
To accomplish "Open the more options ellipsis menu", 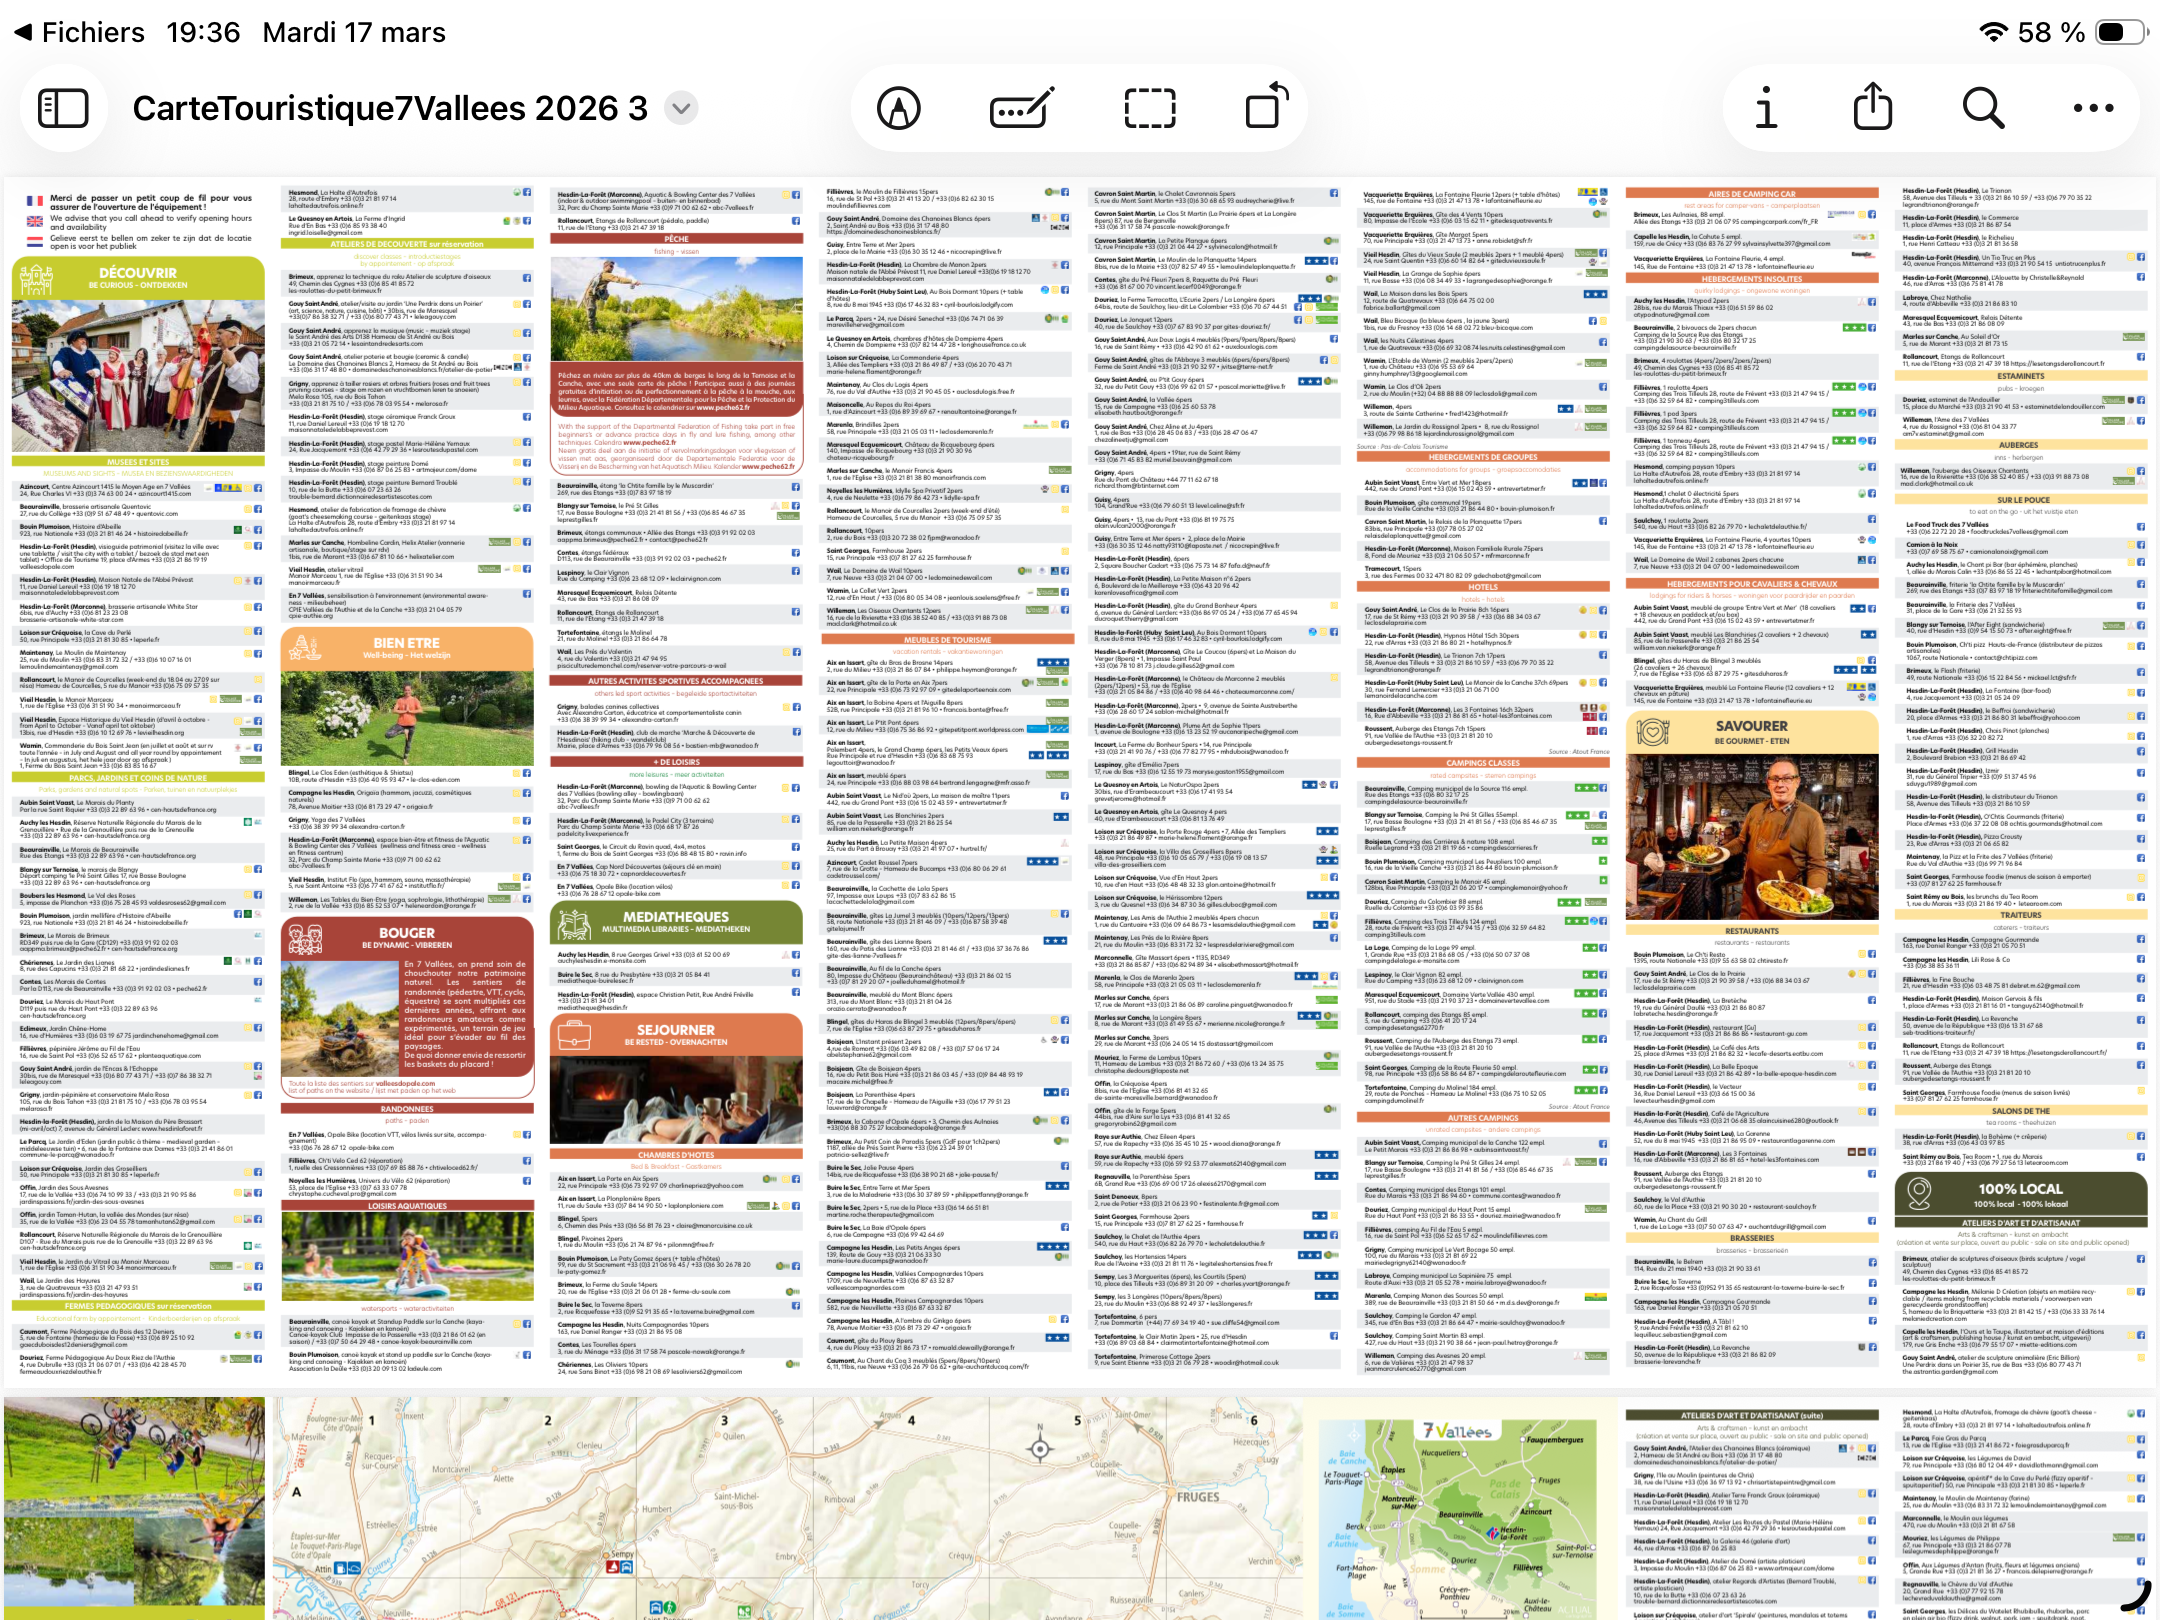I will point(2093,108).
